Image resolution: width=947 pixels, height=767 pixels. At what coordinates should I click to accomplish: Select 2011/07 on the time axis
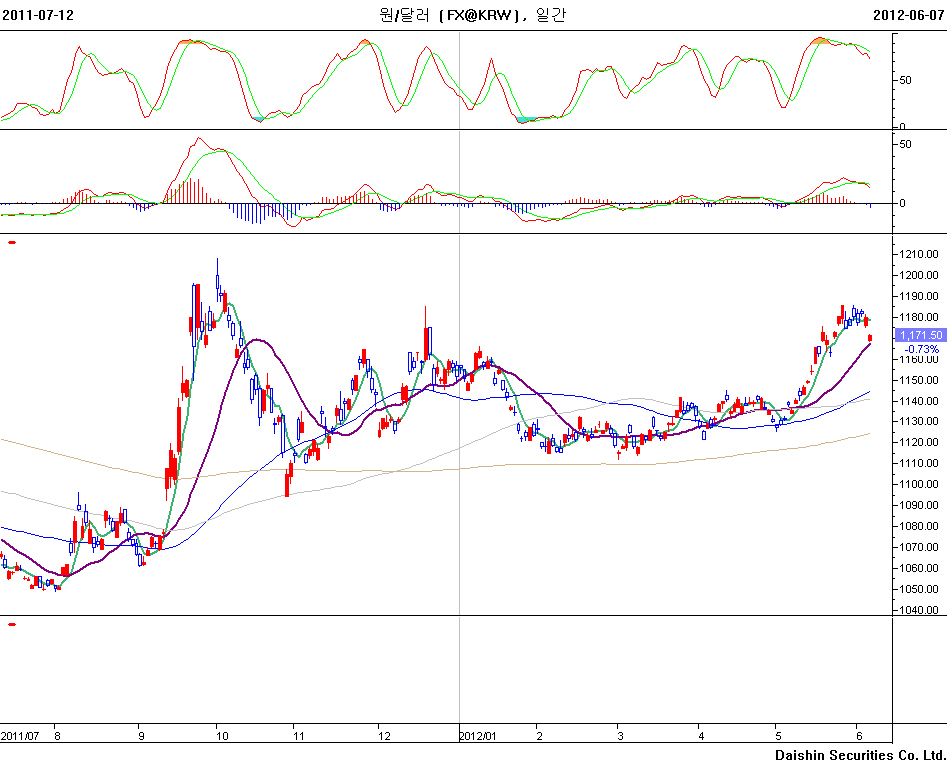(x=19, y=736)
